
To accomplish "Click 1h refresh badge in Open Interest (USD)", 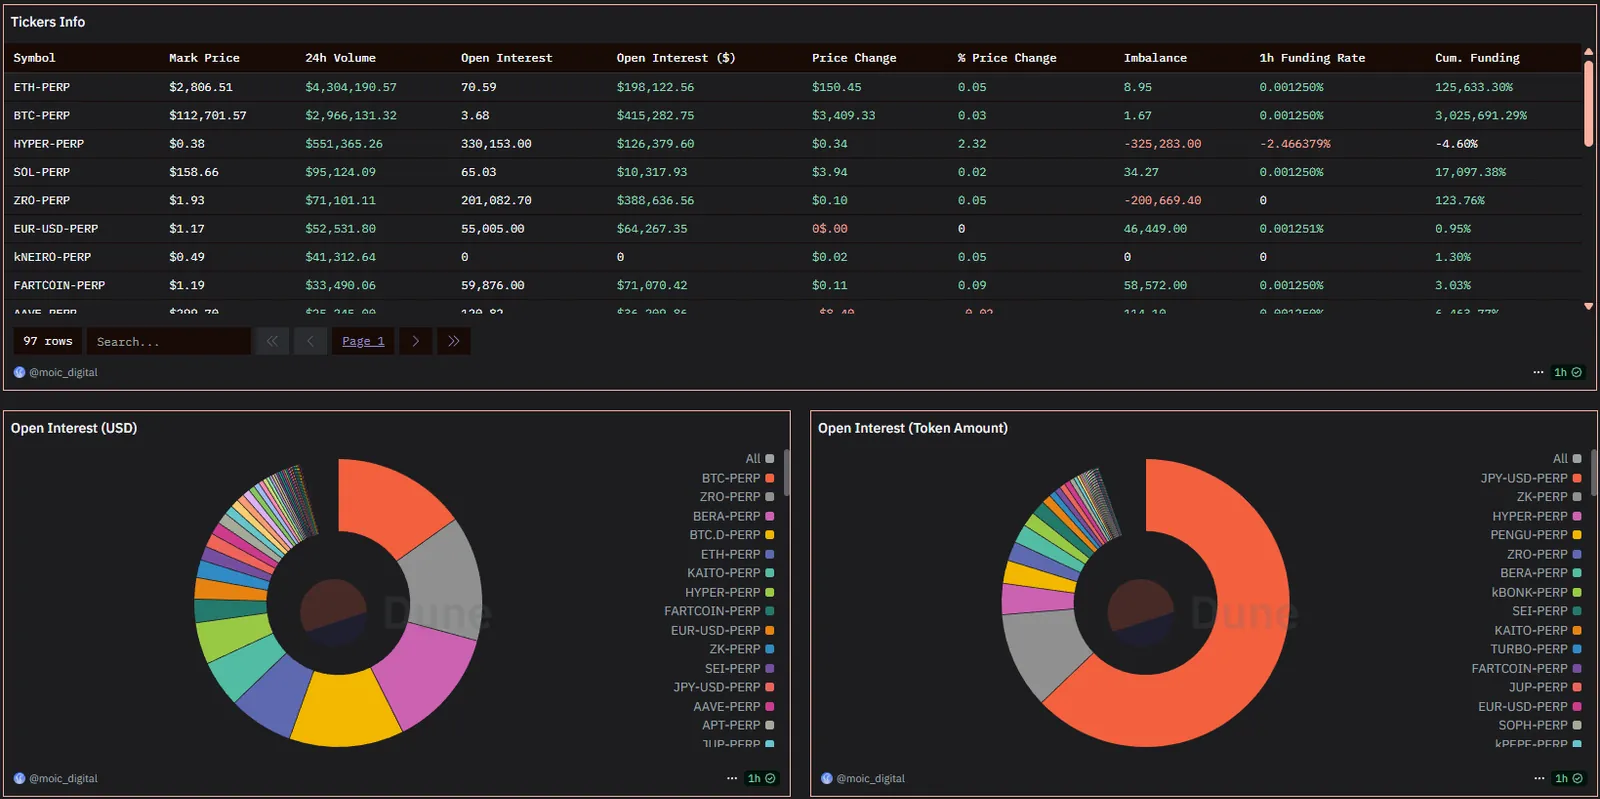I will 762,778.
